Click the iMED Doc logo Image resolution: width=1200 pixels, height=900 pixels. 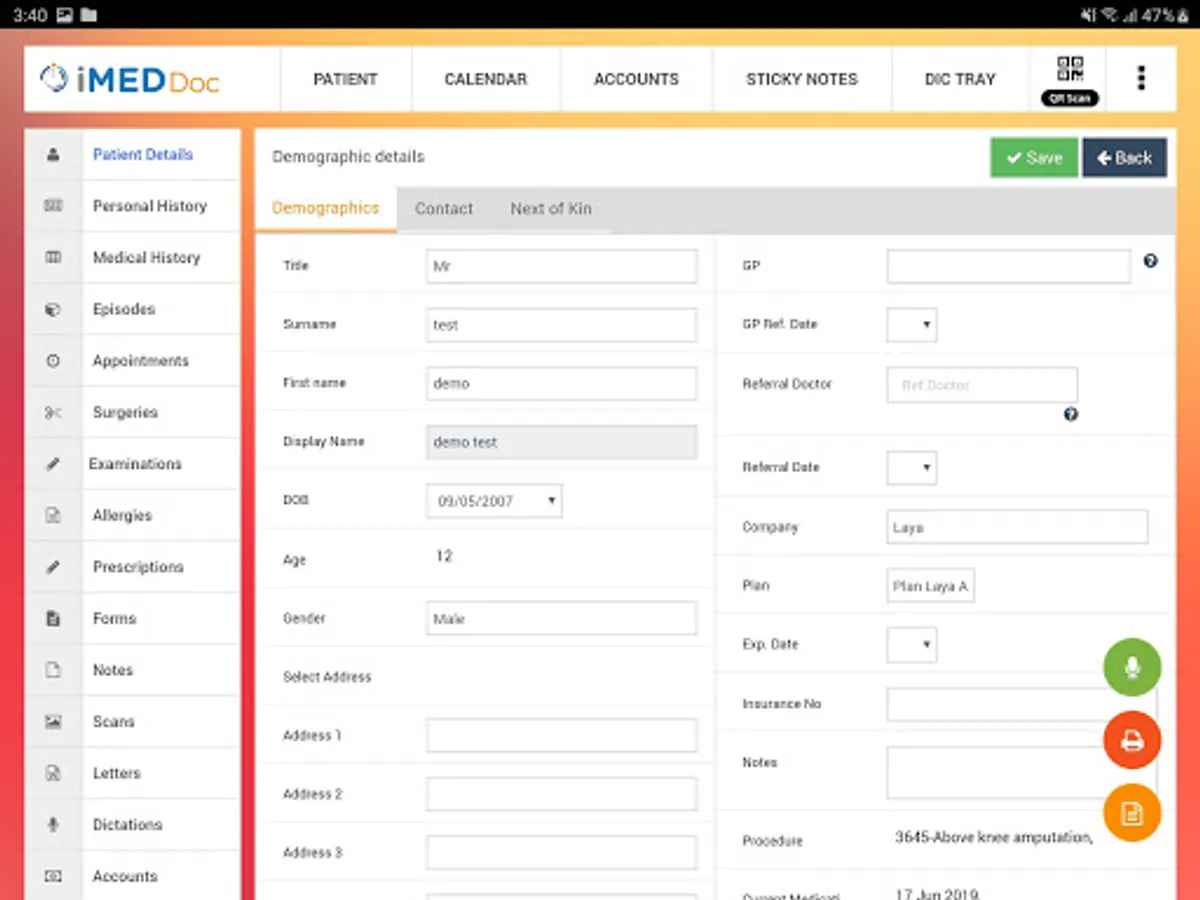coord(130,79)
